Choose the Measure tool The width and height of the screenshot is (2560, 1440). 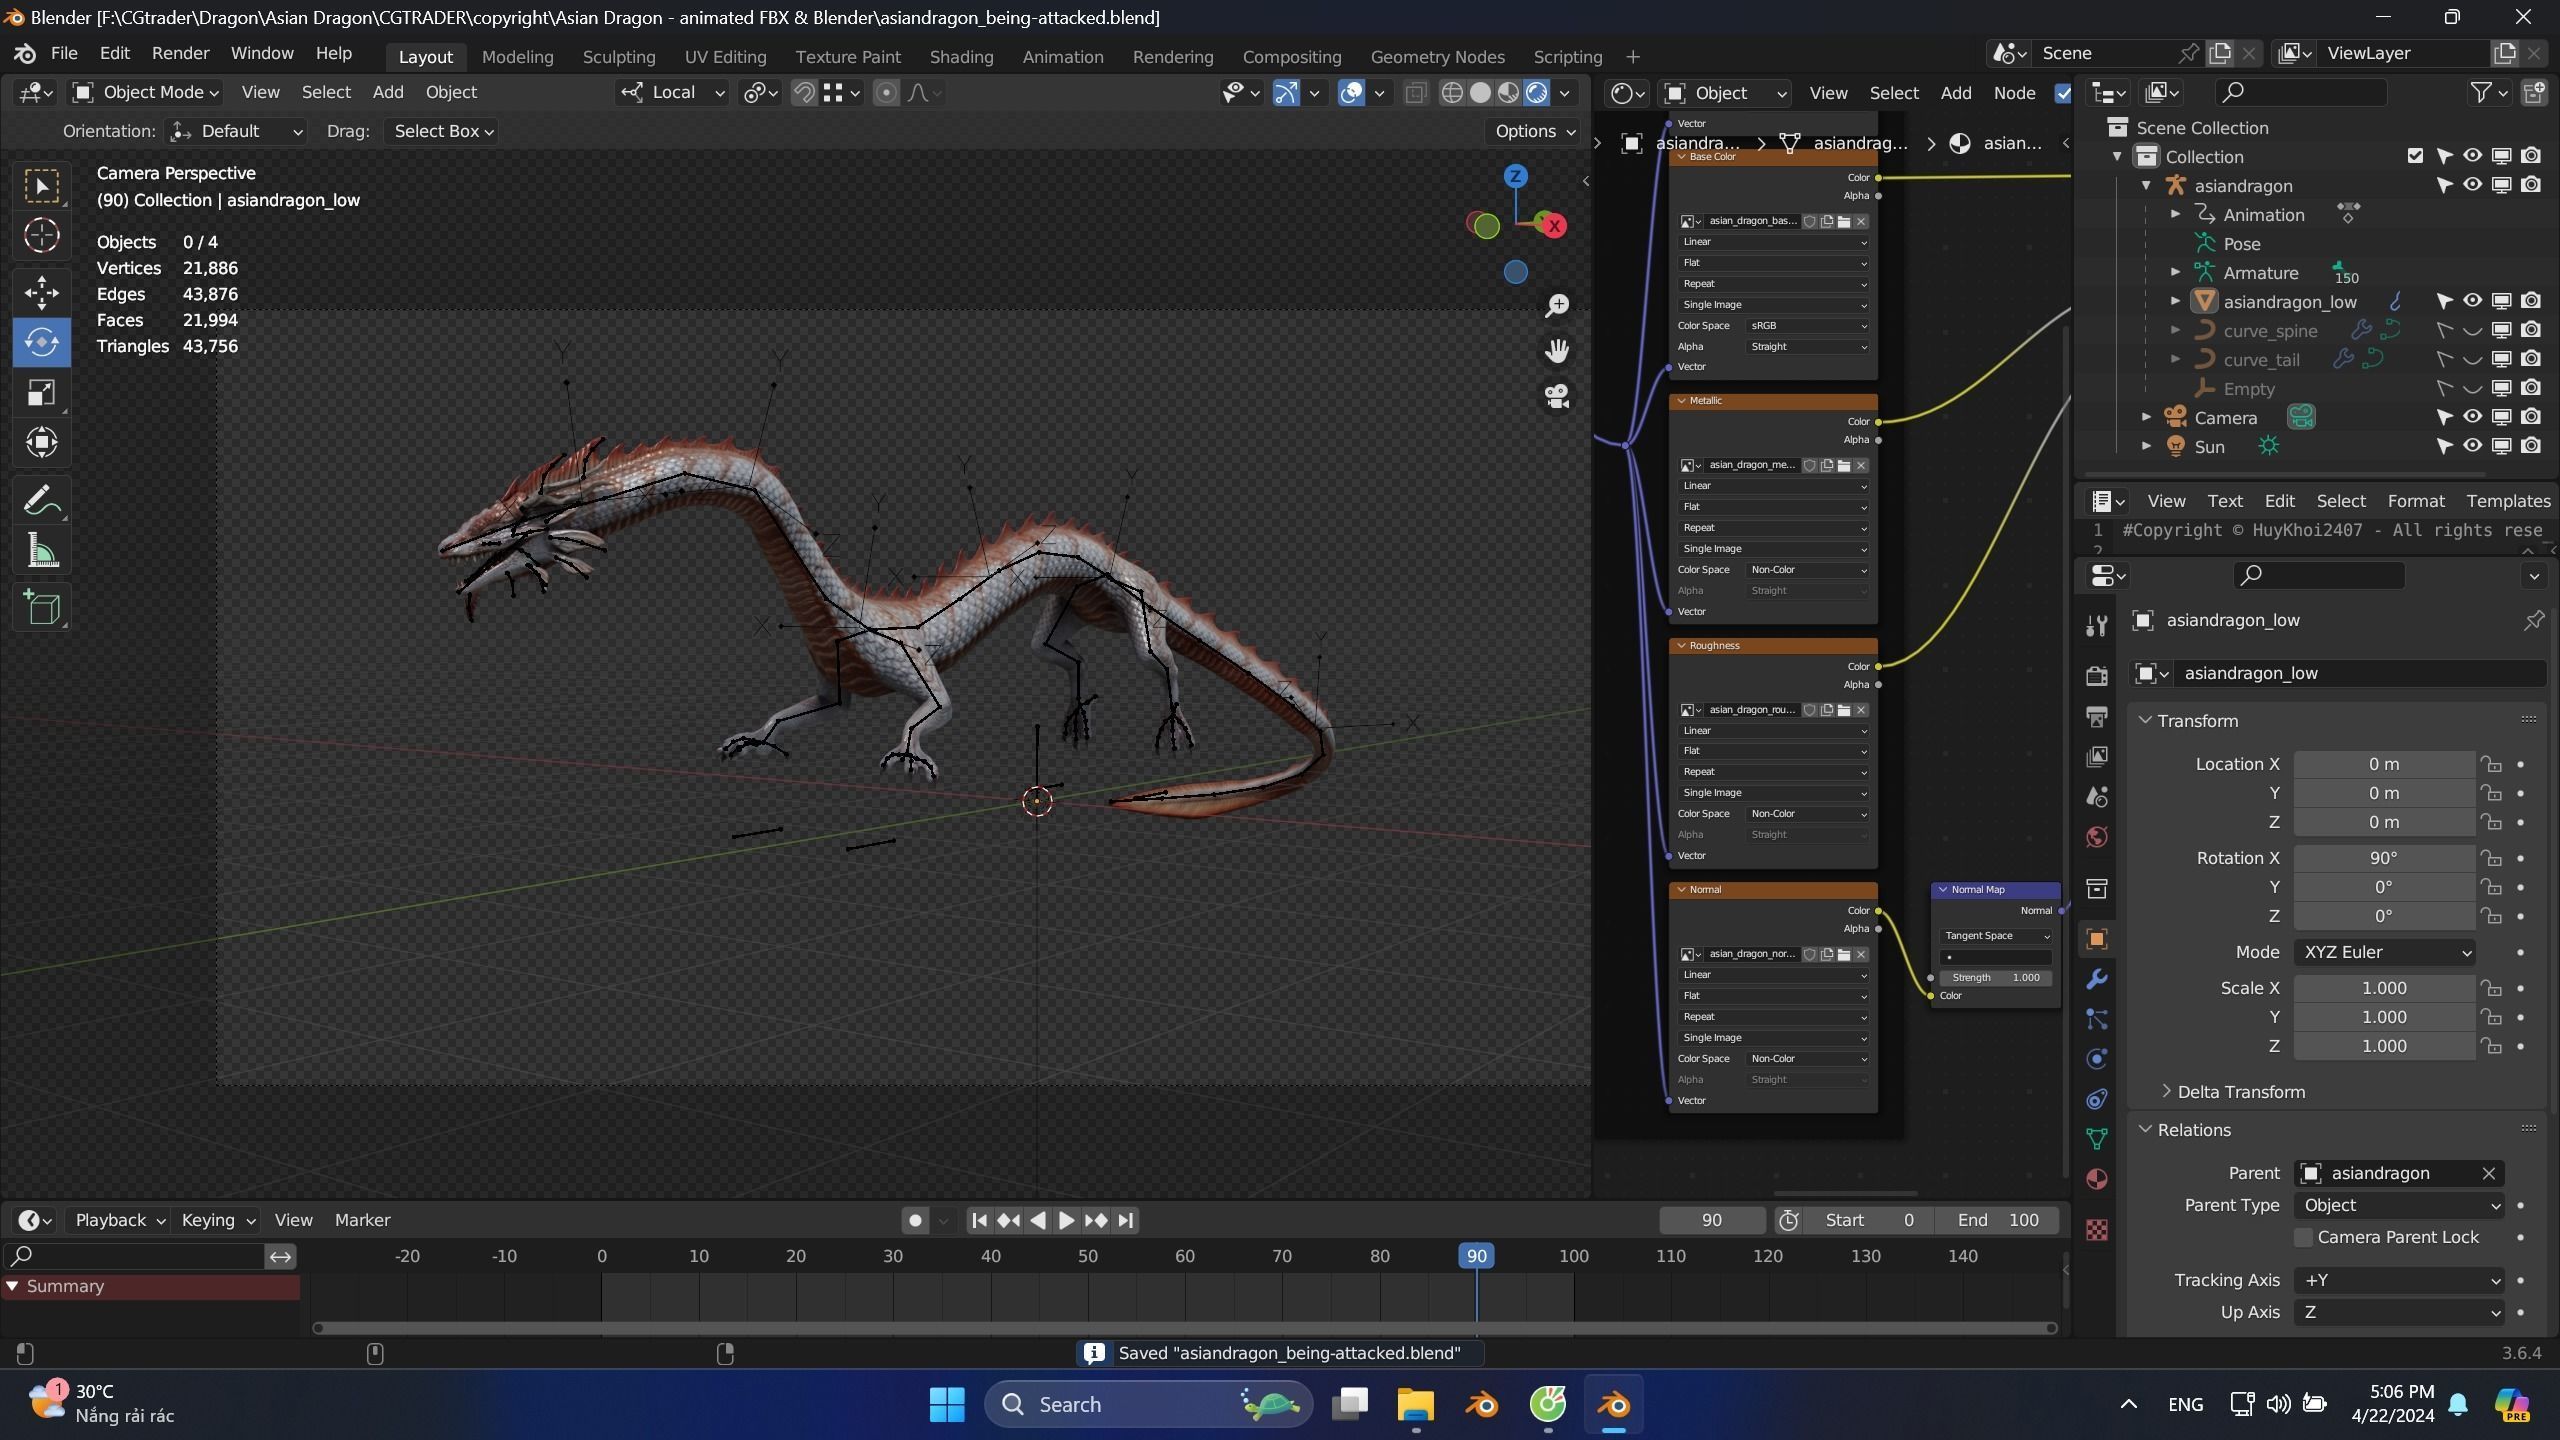point(41,550)
